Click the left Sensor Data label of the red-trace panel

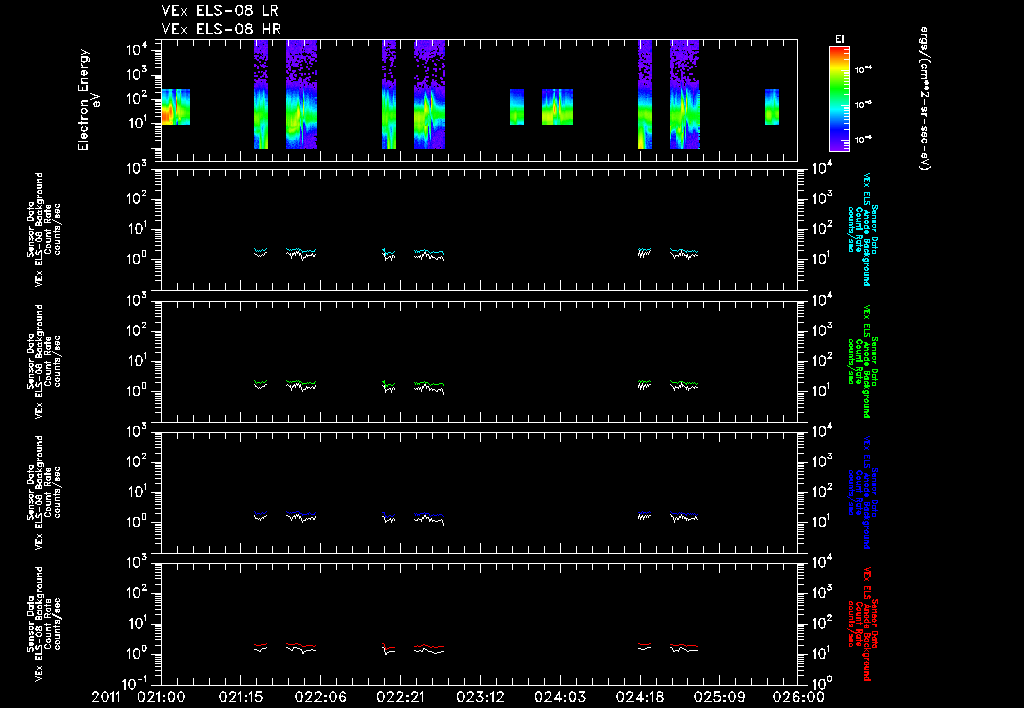(43, 624)
